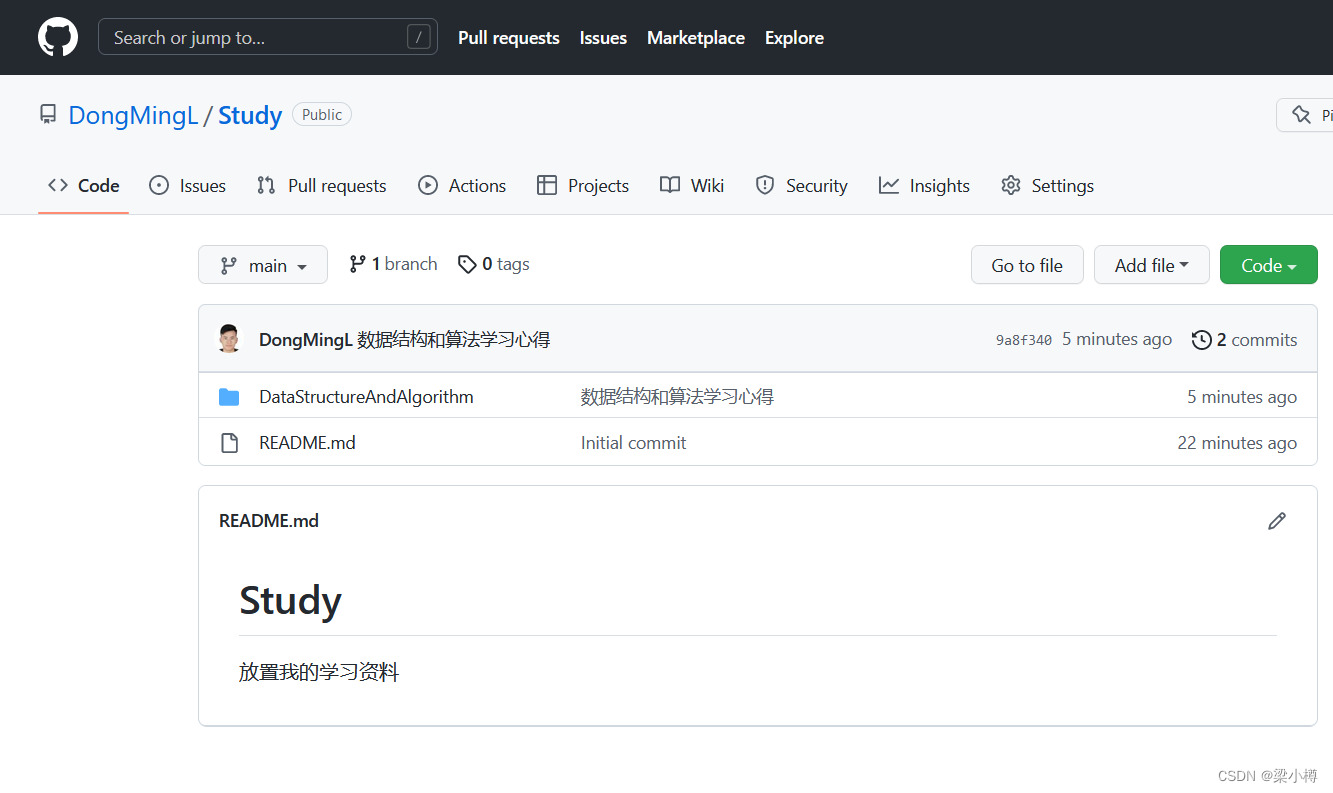Viewport: 1333px width, 793px height.
Task: Click the README.md heading of preview box
Action: pos(269,521)
